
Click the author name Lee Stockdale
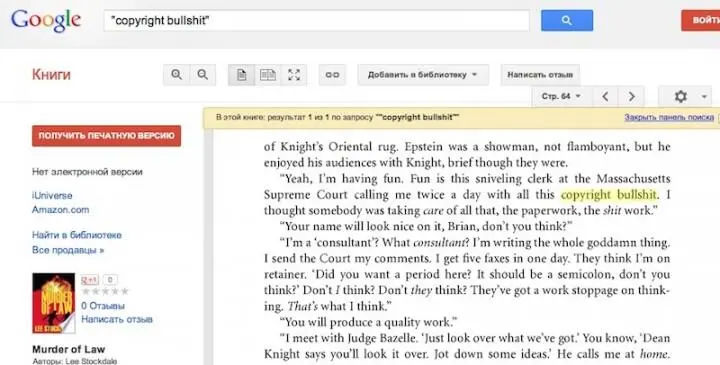point(91,361)
